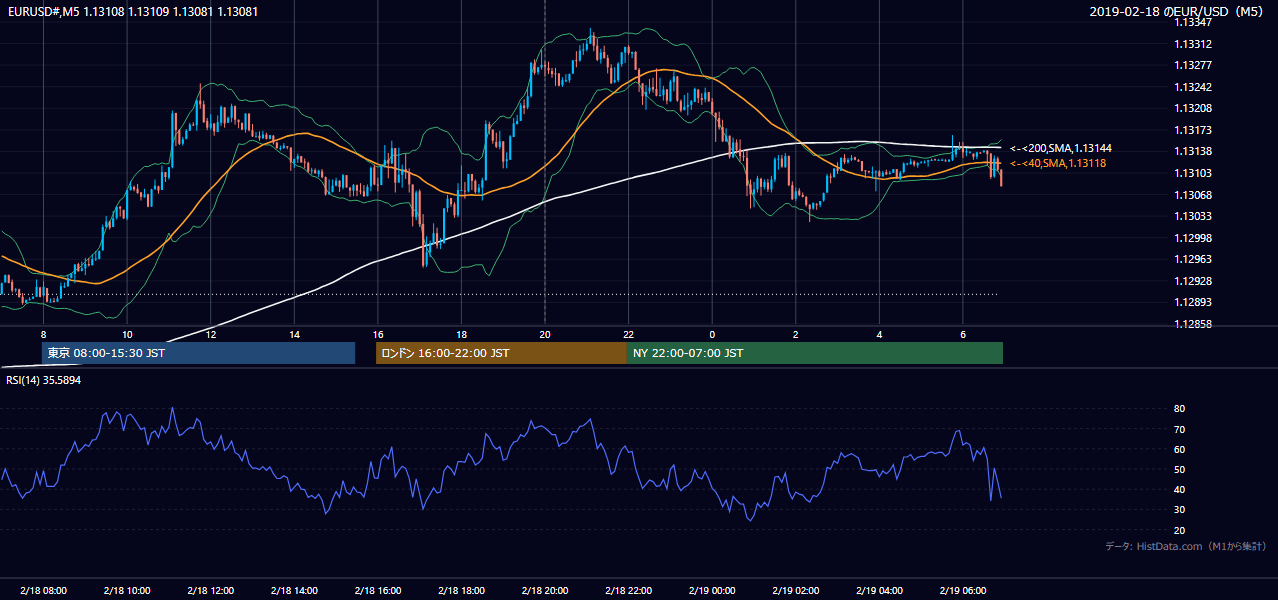This screenshot has height=600, width=1278.
Task: Click the RSI 60 level label
Action: tap(1179, 449)
